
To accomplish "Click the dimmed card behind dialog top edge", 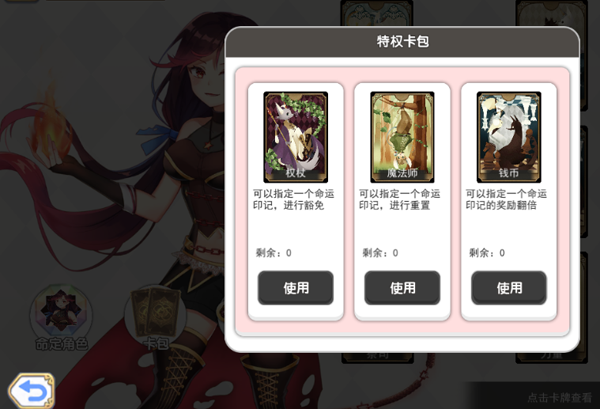I will 377,13.
